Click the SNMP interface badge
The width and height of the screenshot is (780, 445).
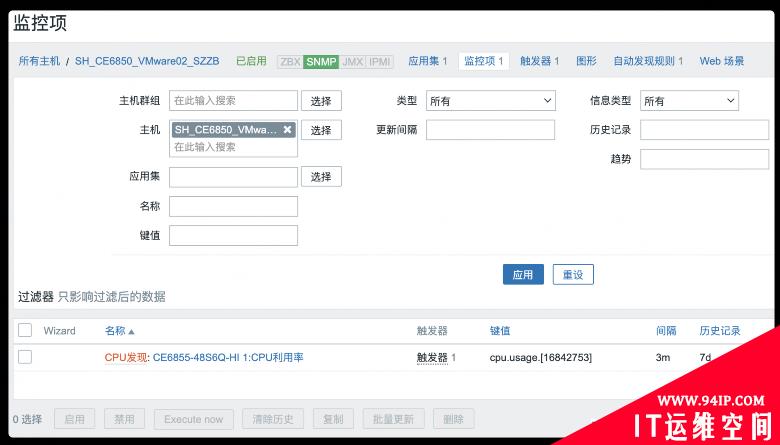coord(321,62)
